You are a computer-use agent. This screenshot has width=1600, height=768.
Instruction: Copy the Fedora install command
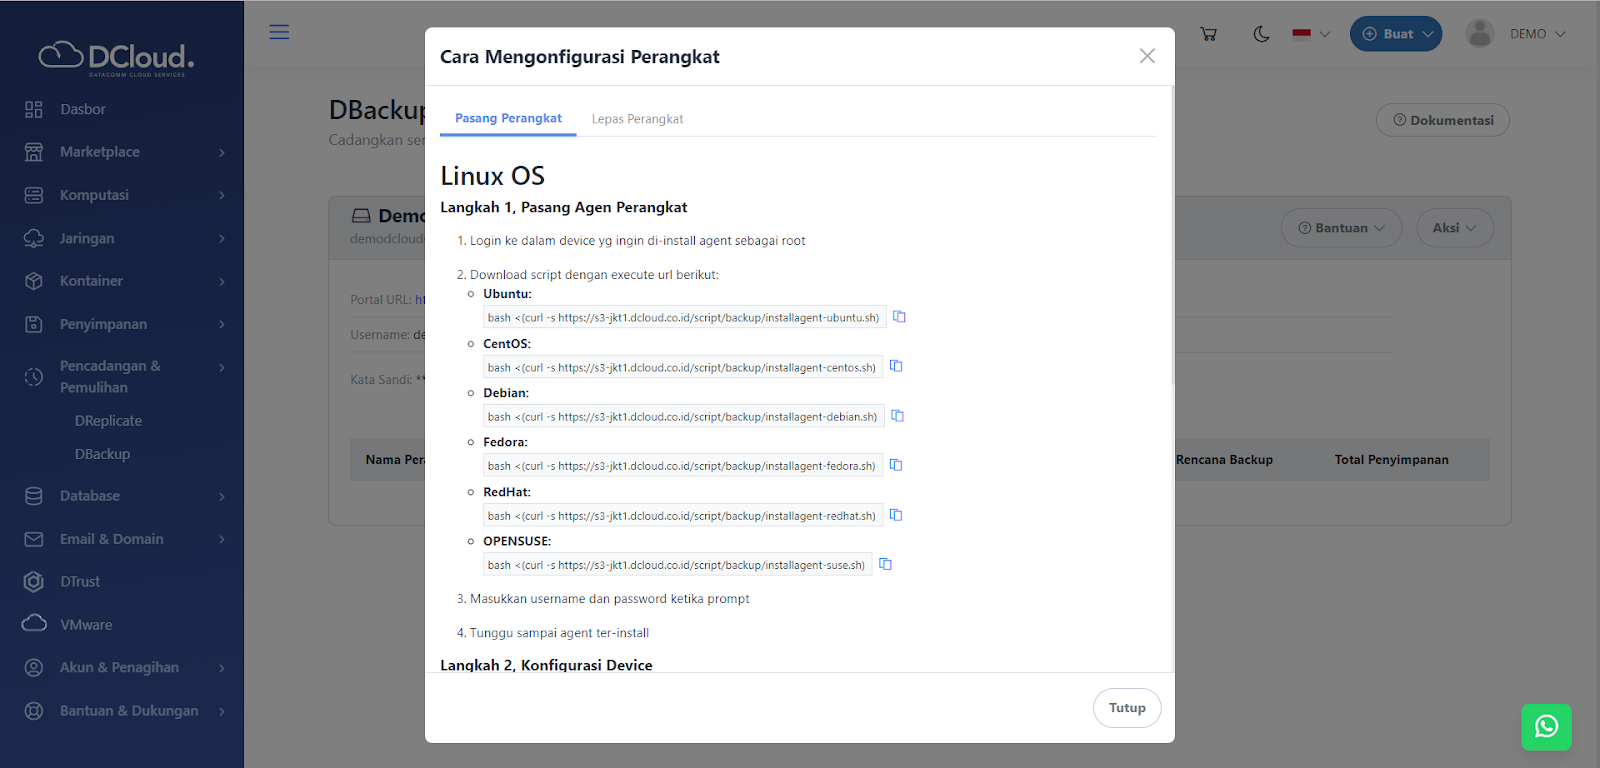(x=896, y=465)
